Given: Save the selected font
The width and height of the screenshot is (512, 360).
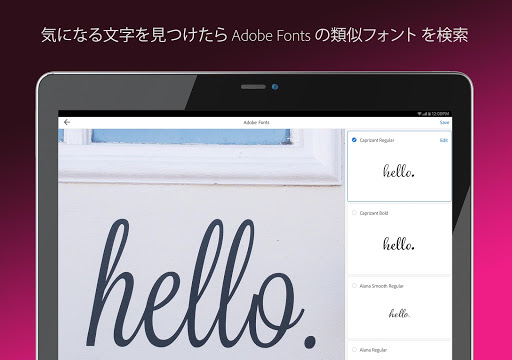Looking at the screenshot, I should [444, 122].
